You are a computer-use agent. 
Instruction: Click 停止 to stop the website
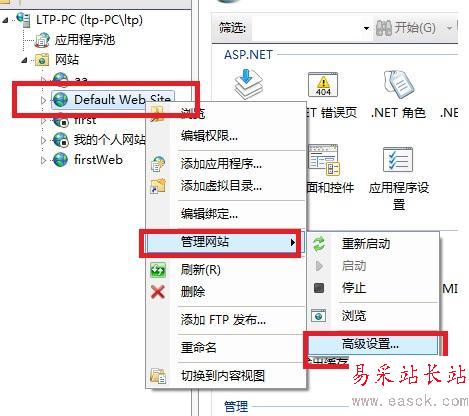[354, 288]
